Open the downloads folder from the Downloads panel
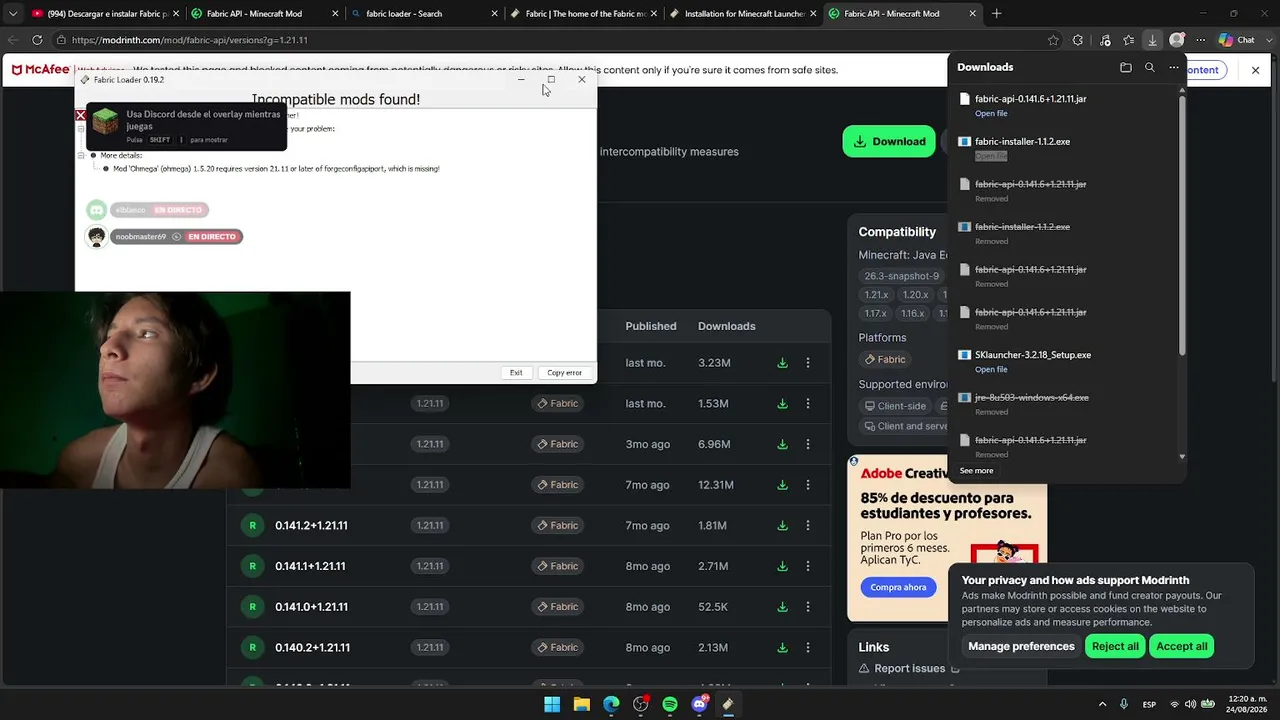 click(1126, 67)
